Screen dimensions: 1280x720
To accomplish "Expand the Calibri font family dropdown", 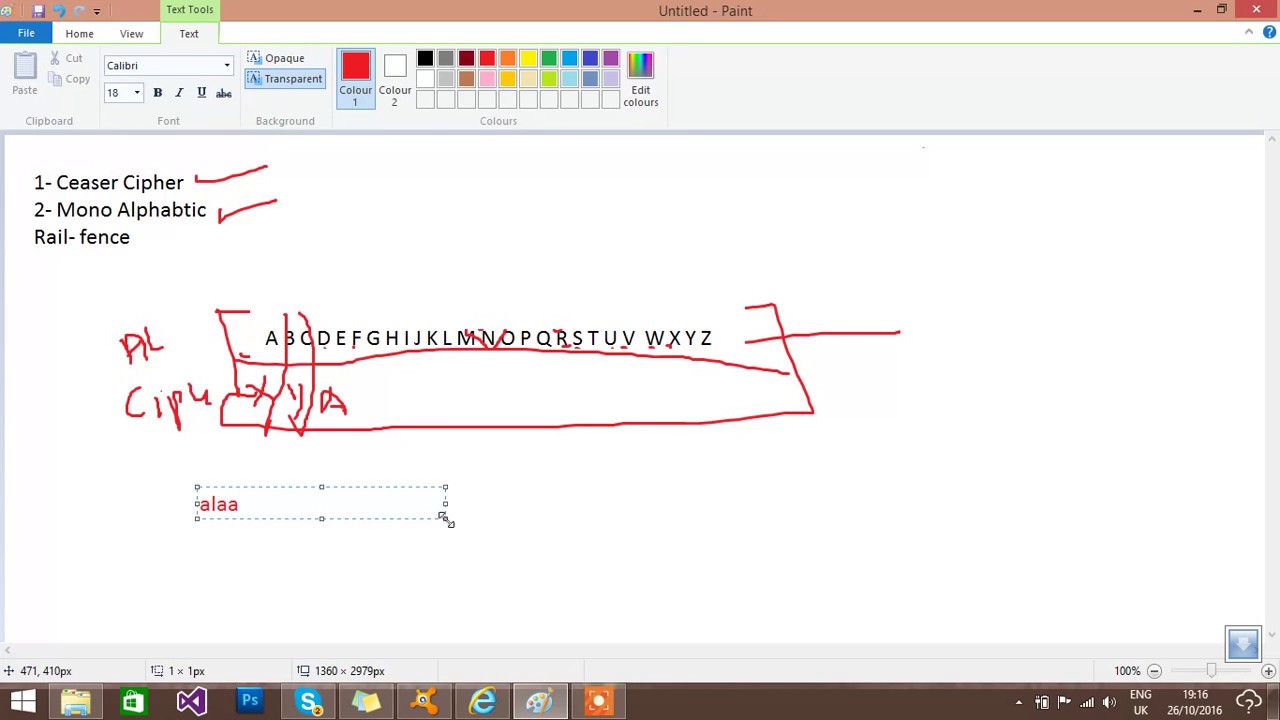I will [x=227, y=66].
